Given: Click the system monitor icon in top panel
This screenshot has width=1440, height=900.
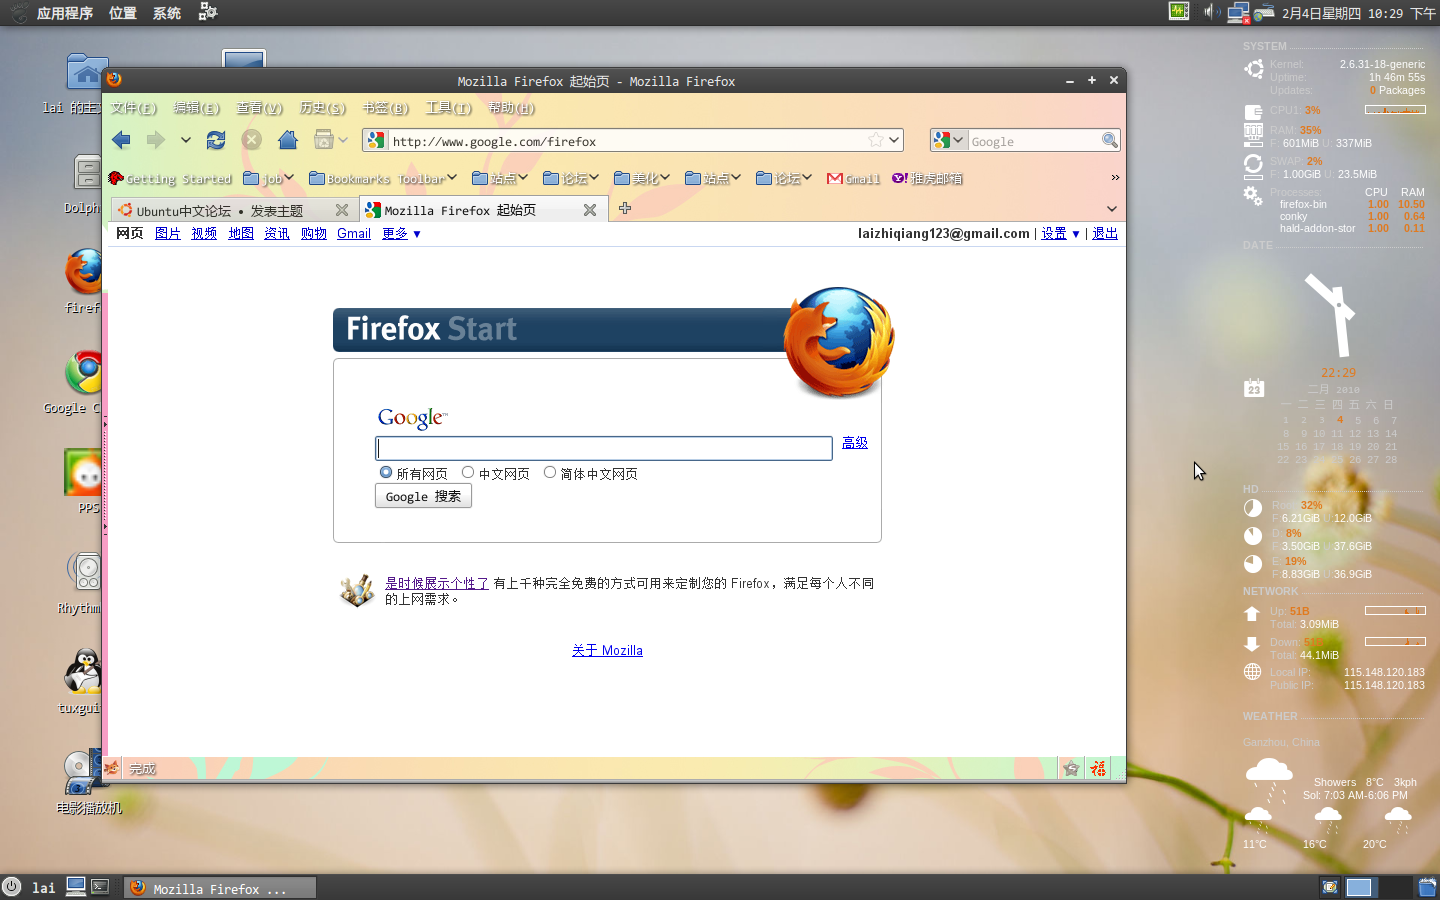Looking at the screenshot, I should pyautogui.click(x=1179, y=12).
